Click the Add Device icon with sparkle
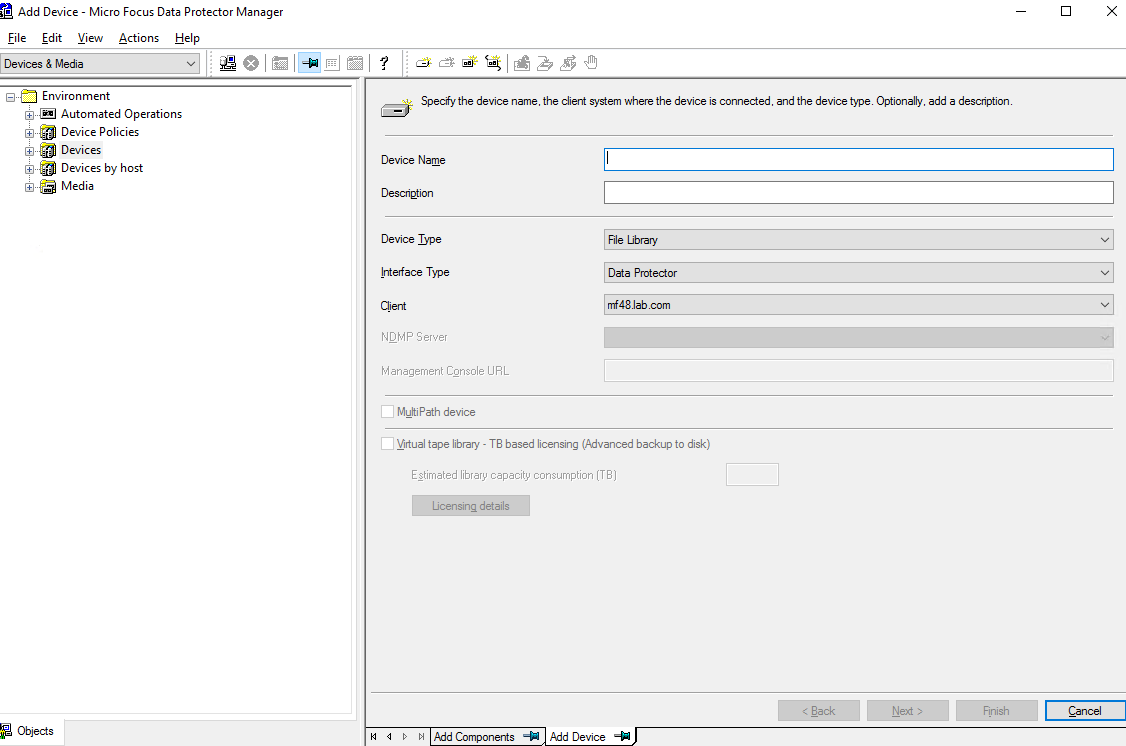Screen dimensions: 1126x746 [424, 63]
